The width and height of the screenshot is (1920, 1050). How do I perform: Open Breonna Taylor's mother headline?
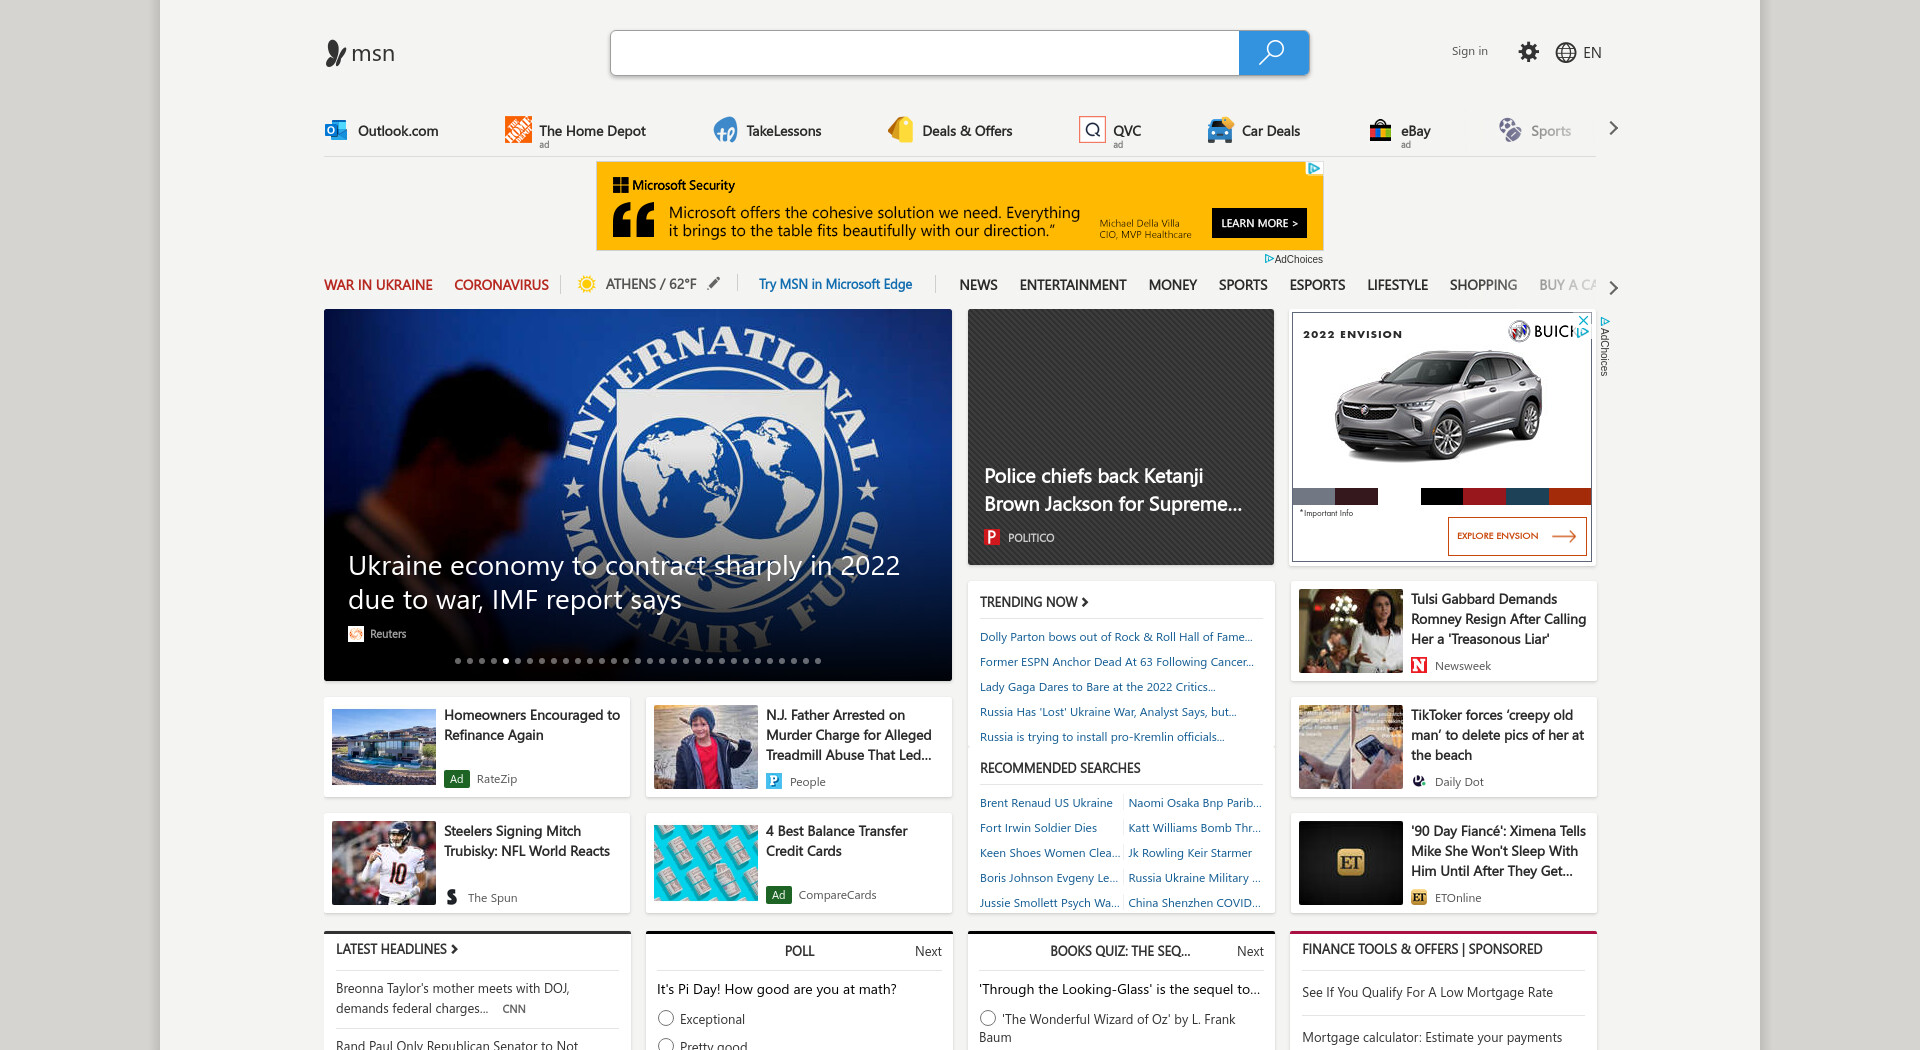tap(453, 998)
